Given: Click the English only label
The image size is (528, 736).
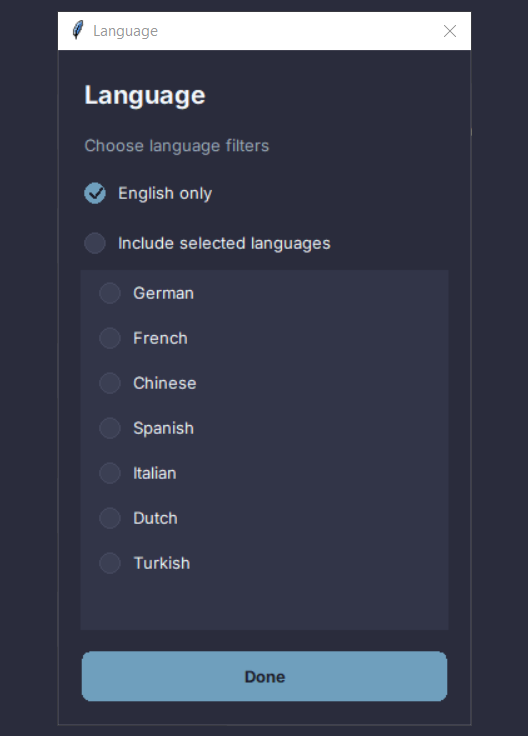Looking at the screenshot, I should point(165,194).
